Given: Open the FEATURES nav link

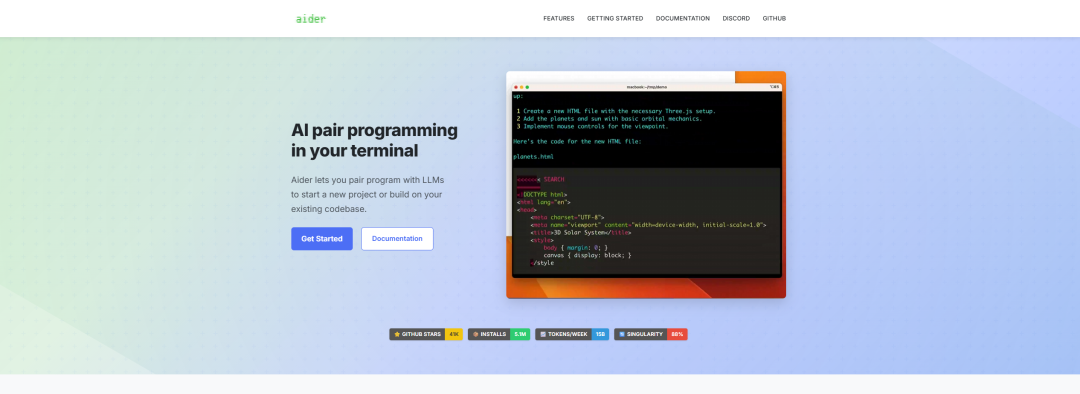Looking at the screenshot, I should tap(559, 19).
